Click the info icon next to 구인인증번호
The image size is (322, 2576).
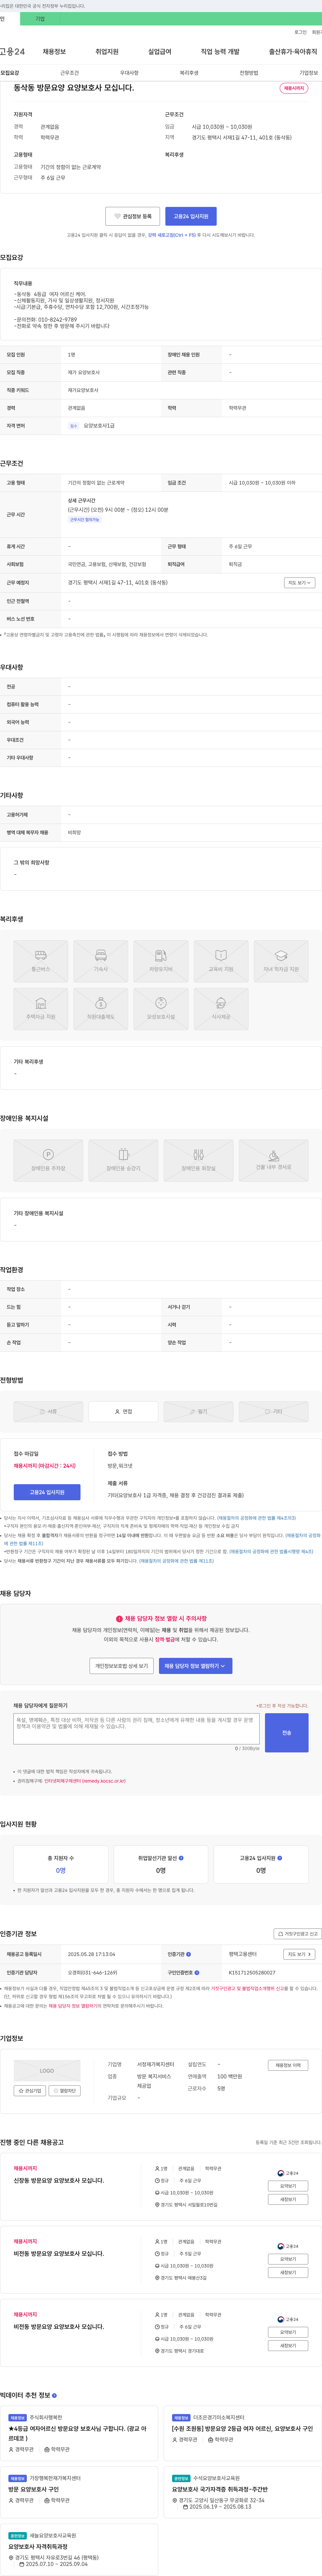click(197, 1973)
